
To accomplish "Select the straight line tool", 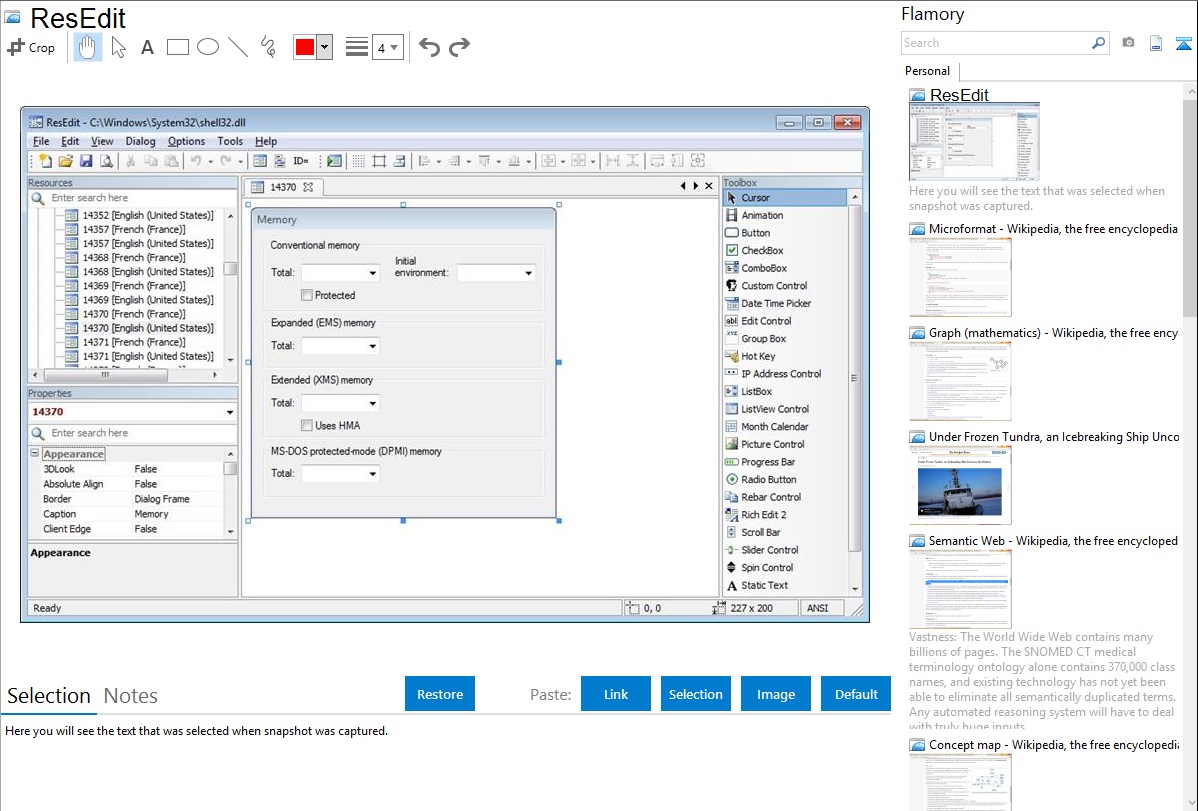I will [x=238, y=47].
